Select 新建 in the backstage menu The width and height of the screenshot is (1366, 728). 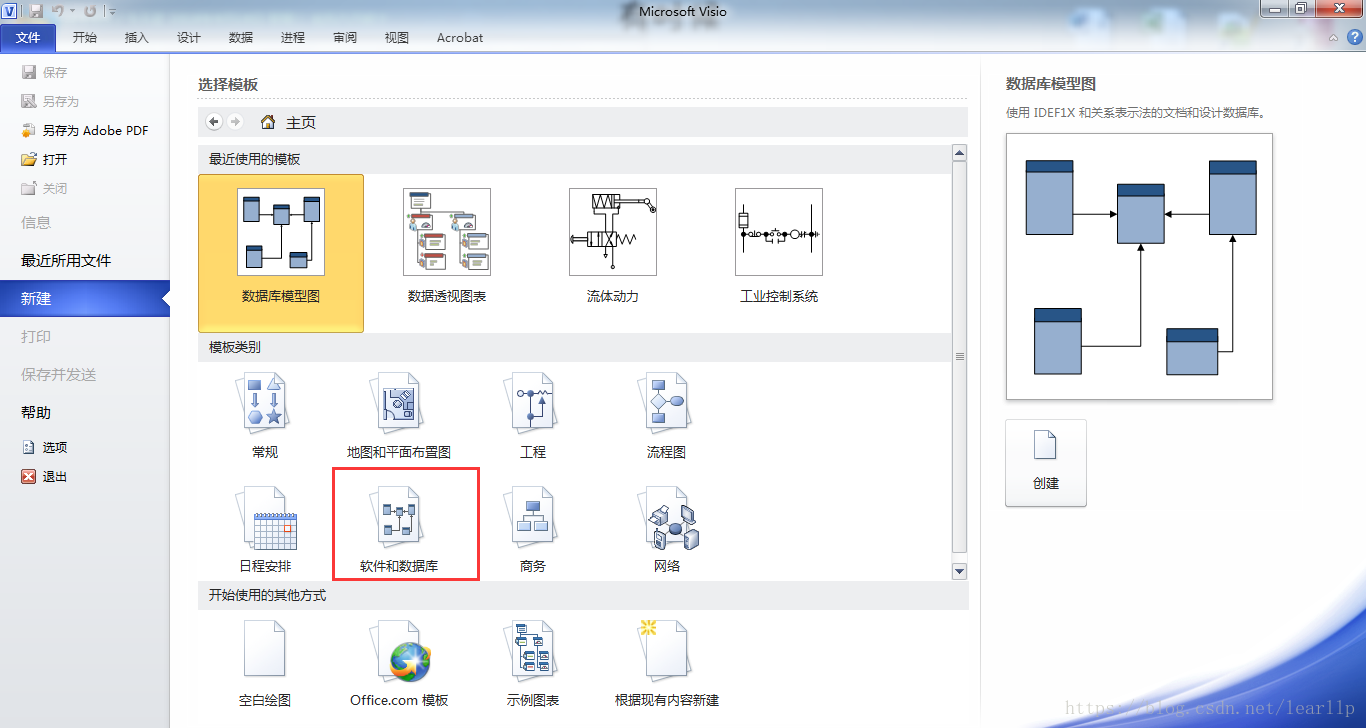click(85, 298)
